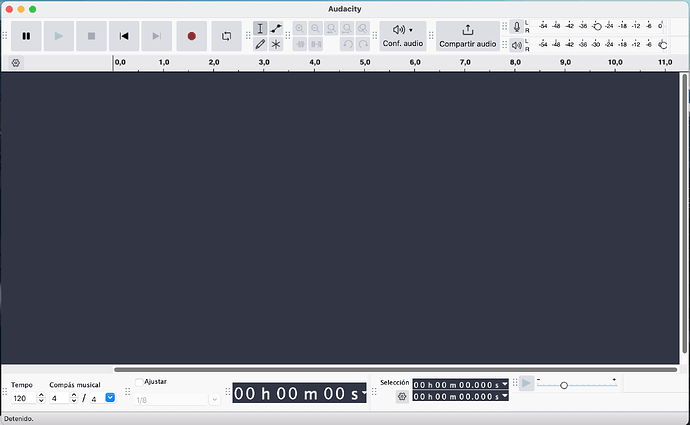Click the Undo arrow icon

pyautogui.click(x=347, y=44)
